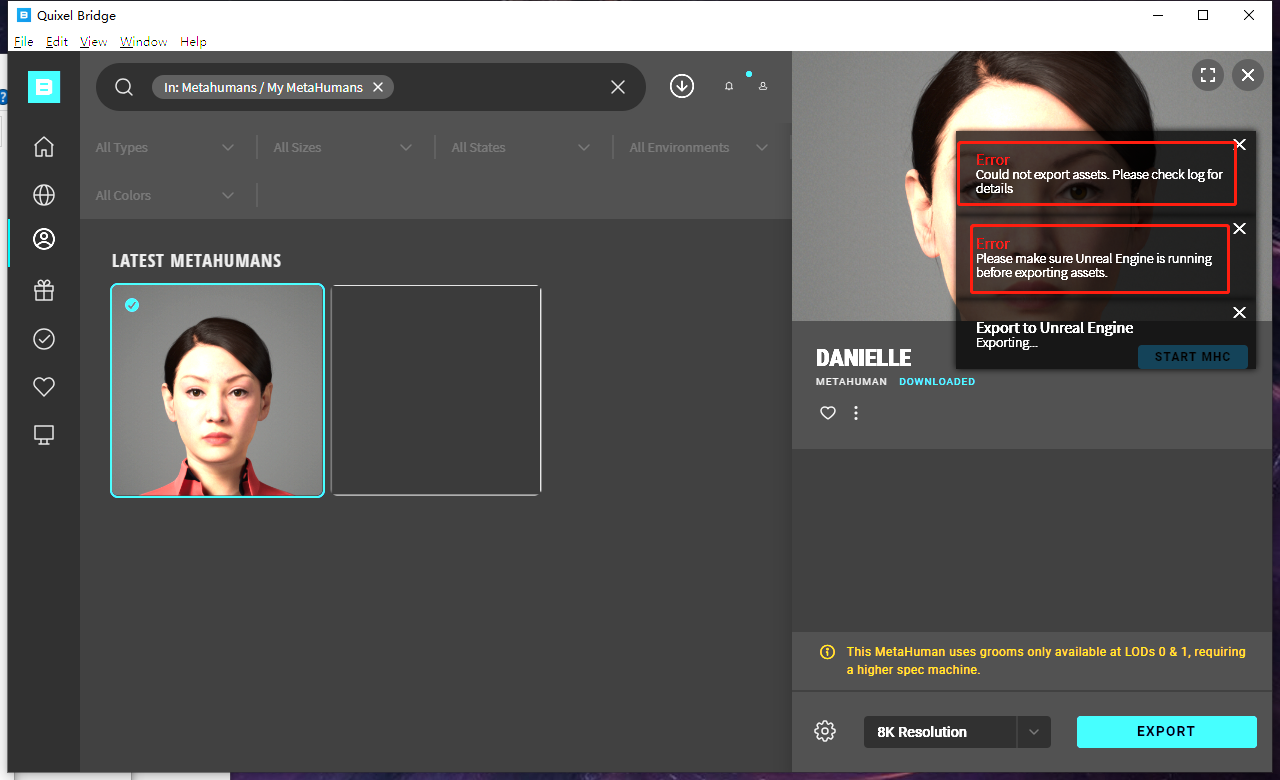Open the Home section in sidebar

(x=44, y=147)
